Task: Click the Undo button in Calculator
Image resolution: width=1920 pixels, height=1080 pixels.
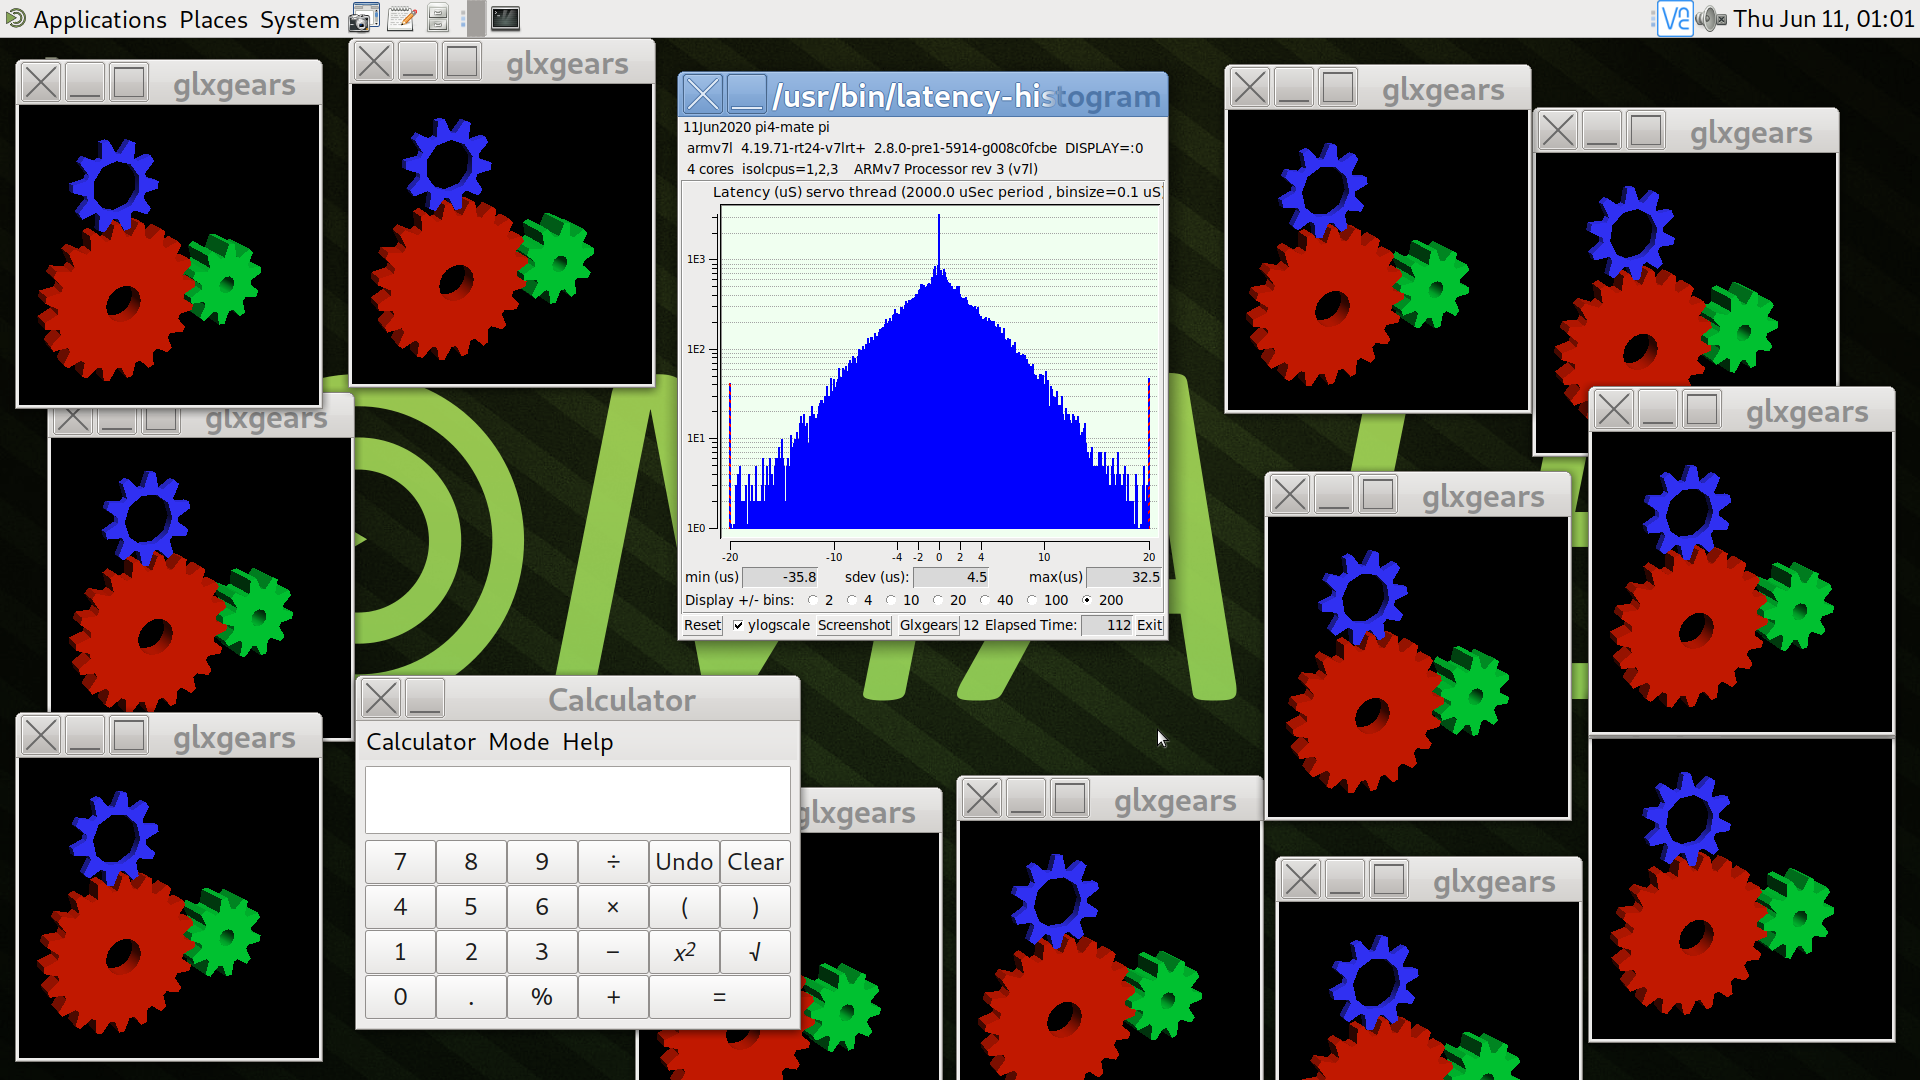Action: [684, 862]
